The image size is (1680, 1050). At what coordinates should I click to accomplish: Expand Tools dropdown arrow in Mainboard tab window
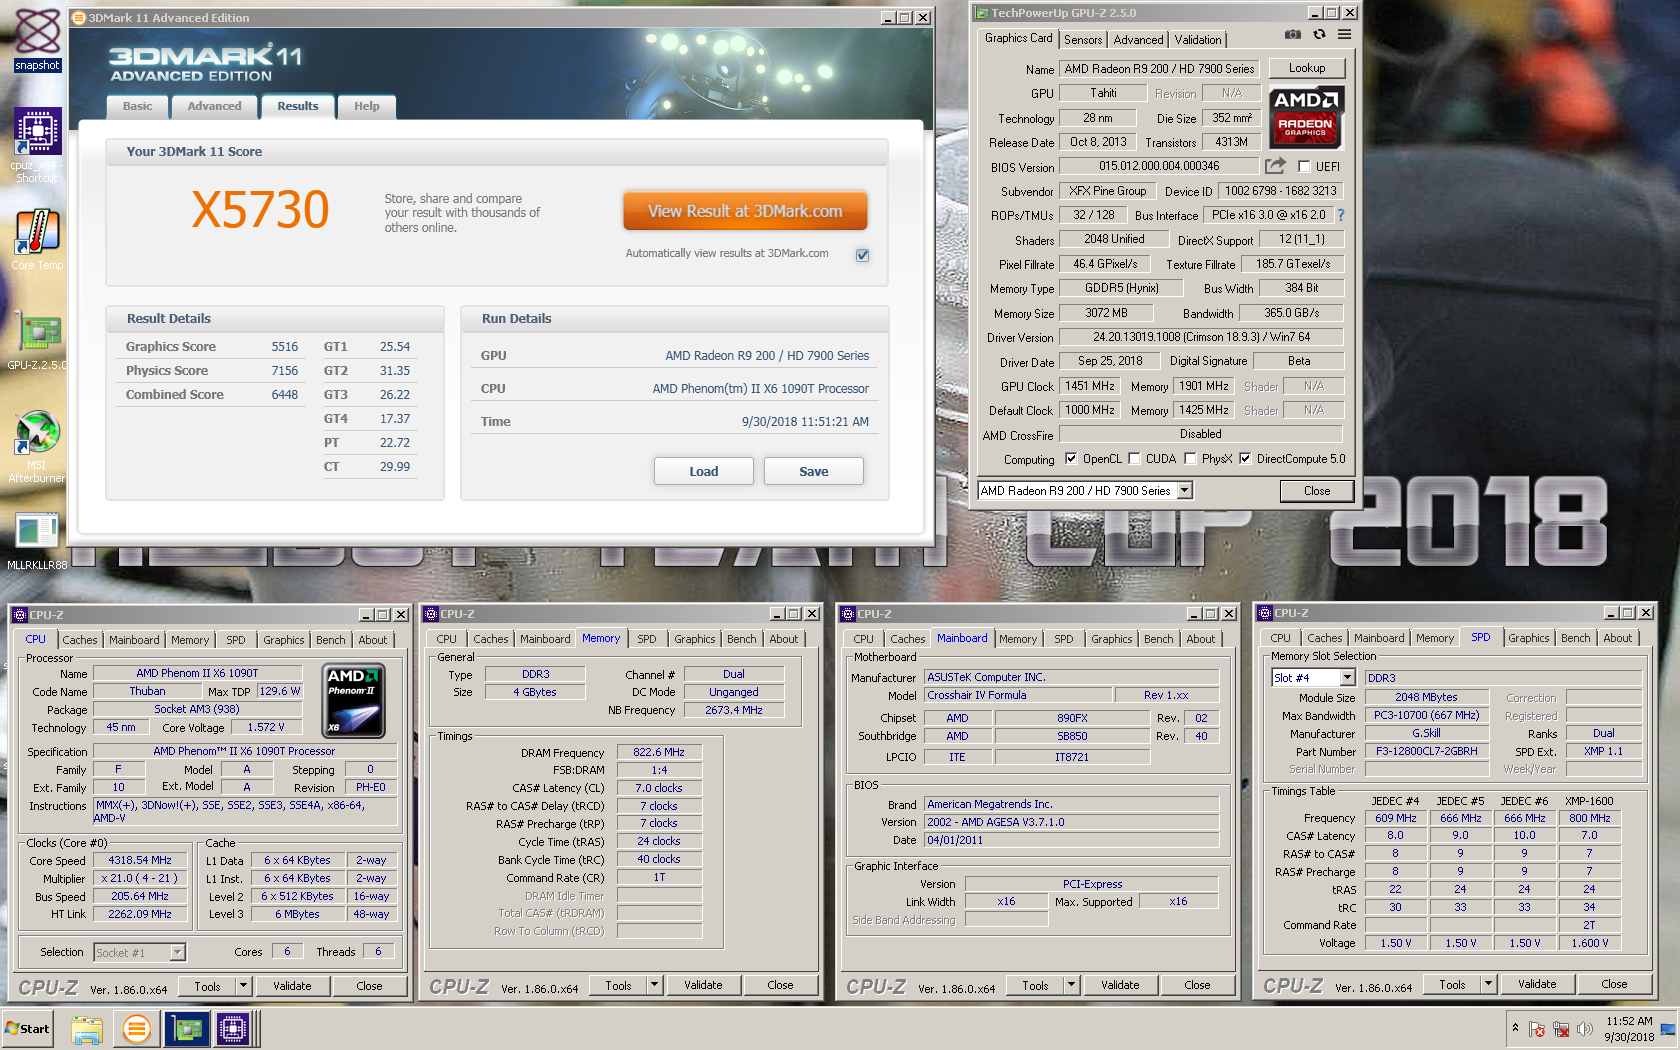point(1071,985)
